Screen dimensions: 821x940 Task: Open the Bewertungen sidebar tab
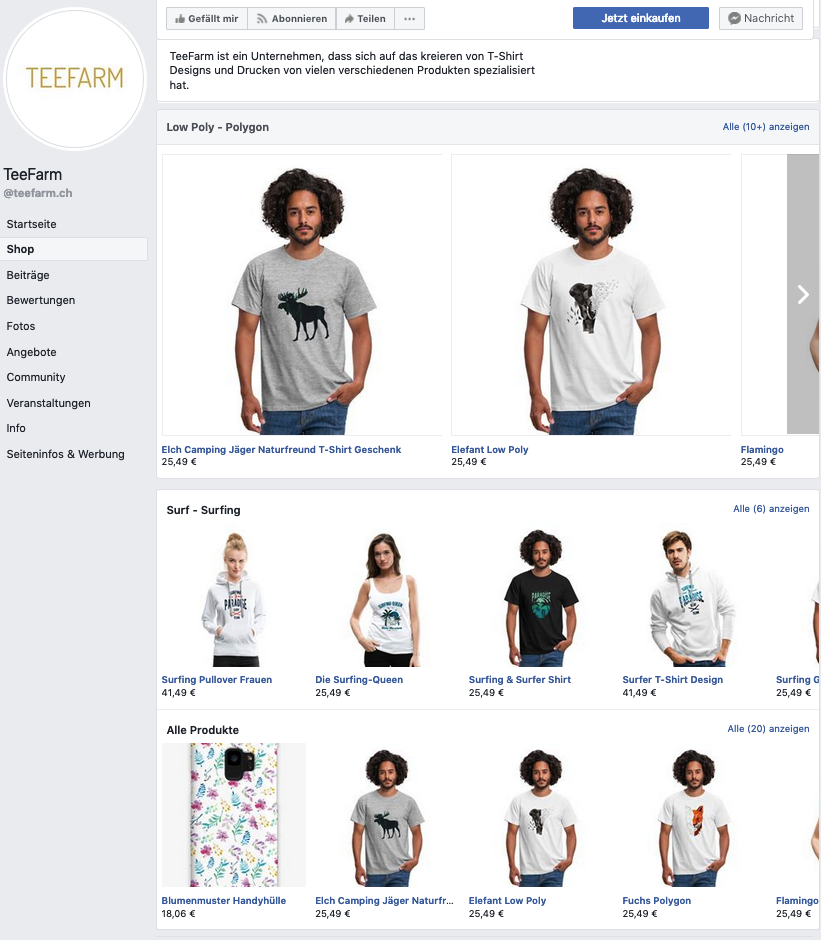tap(41, 300)
